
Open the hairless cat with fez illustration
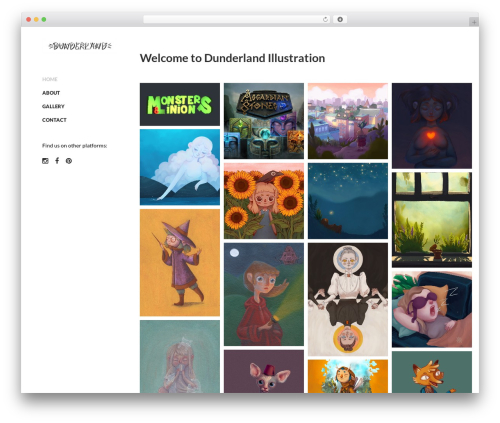(x=264, y=371)
